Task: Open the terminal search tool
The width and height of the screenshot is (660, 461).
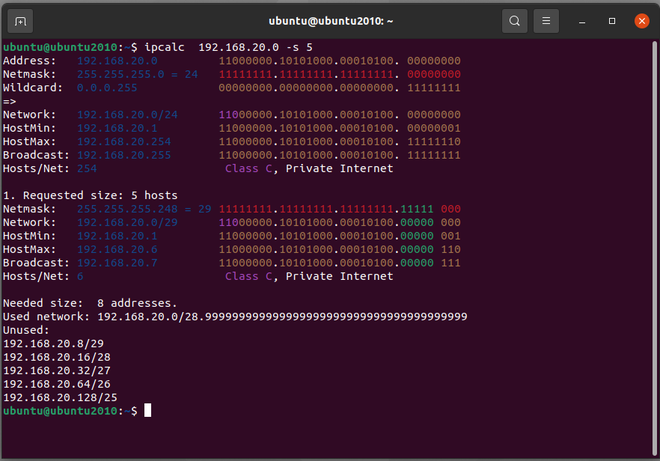Action: tap(514, 21)
